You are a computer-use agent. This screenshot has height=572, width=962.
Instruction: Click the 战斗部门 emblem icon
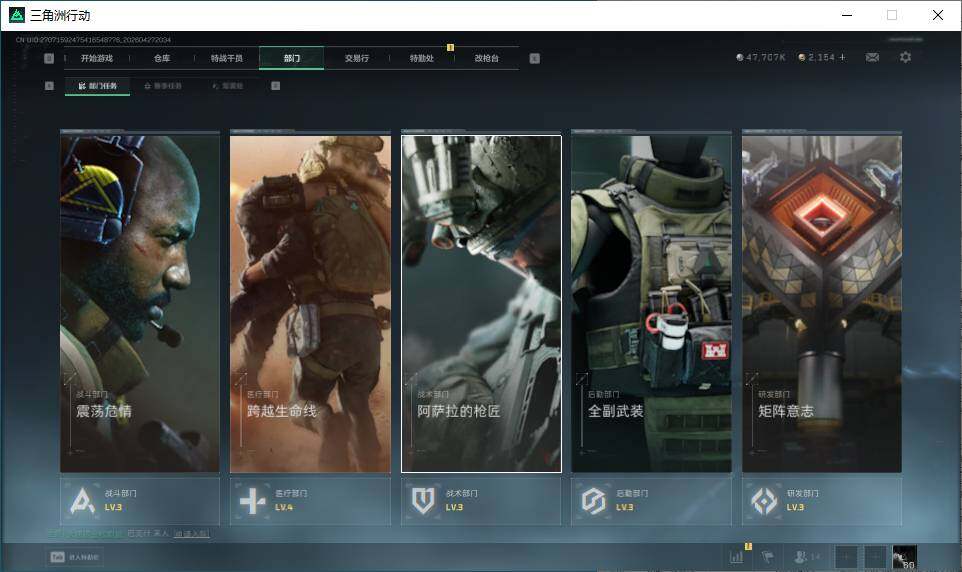pos(82,501)
